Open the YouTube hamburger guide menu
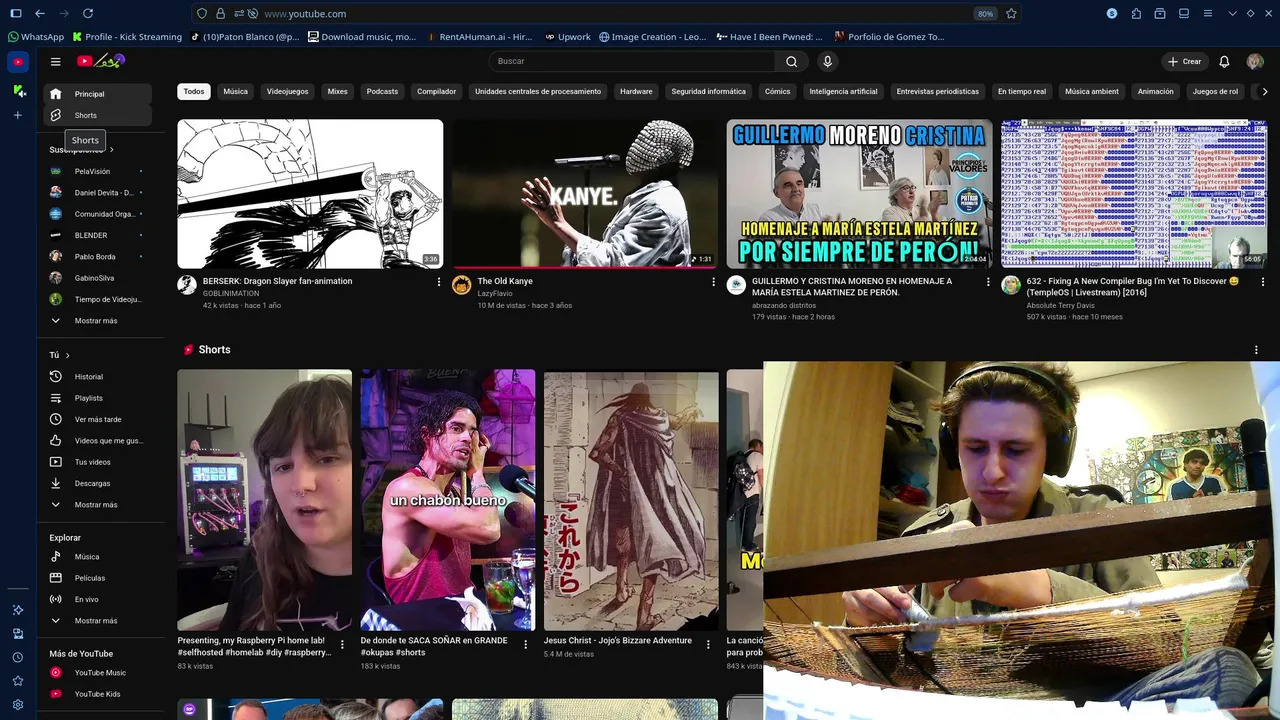The height and width of the screenshot is (720, 1280). 56,62
